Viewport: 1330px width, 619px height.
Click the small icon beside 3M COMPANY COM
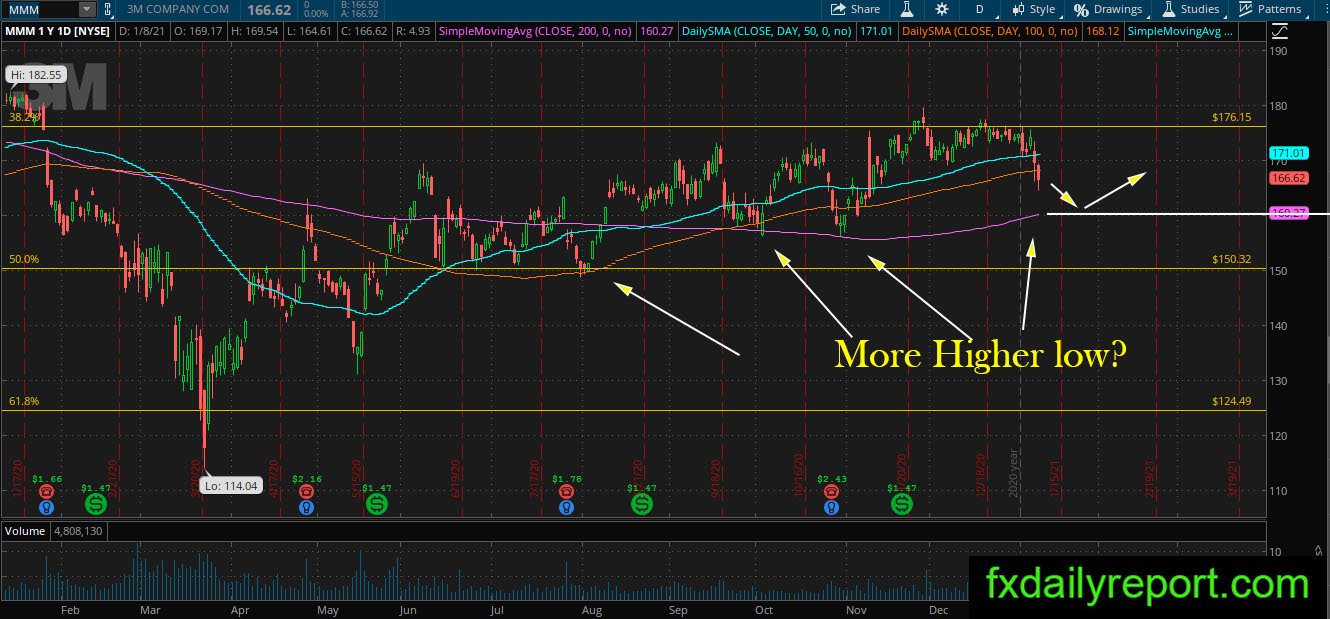pos(108,9)
